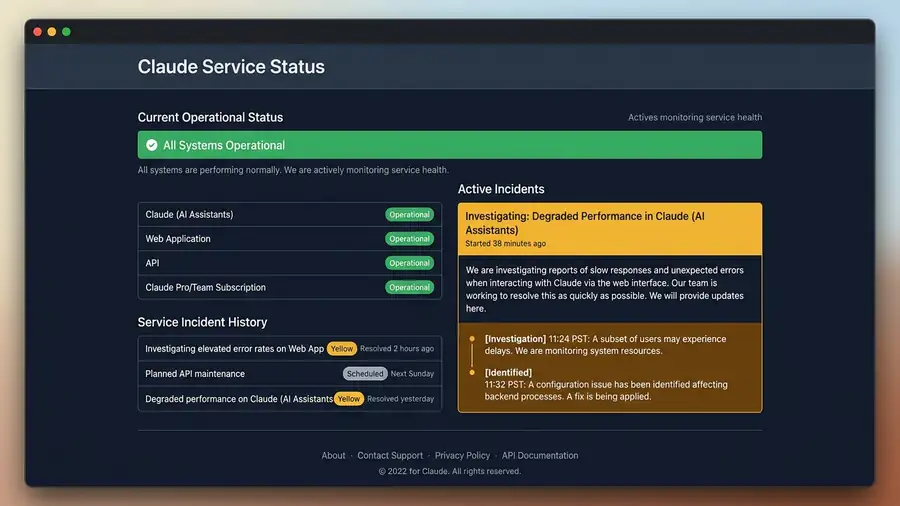Click the Active Incidents heading
Viewport: 900px width, 506px height.
click(x=501, y=189)
